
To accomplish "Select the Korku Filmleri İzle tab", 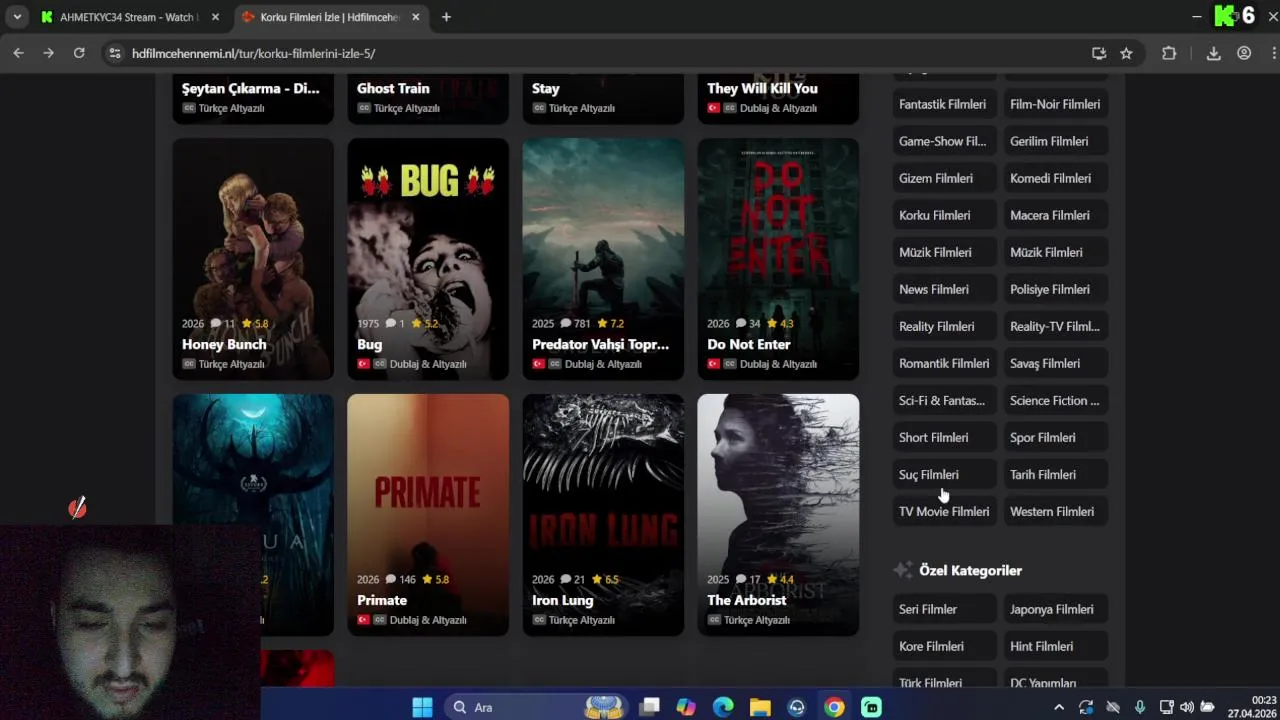I will click(331, 17).
